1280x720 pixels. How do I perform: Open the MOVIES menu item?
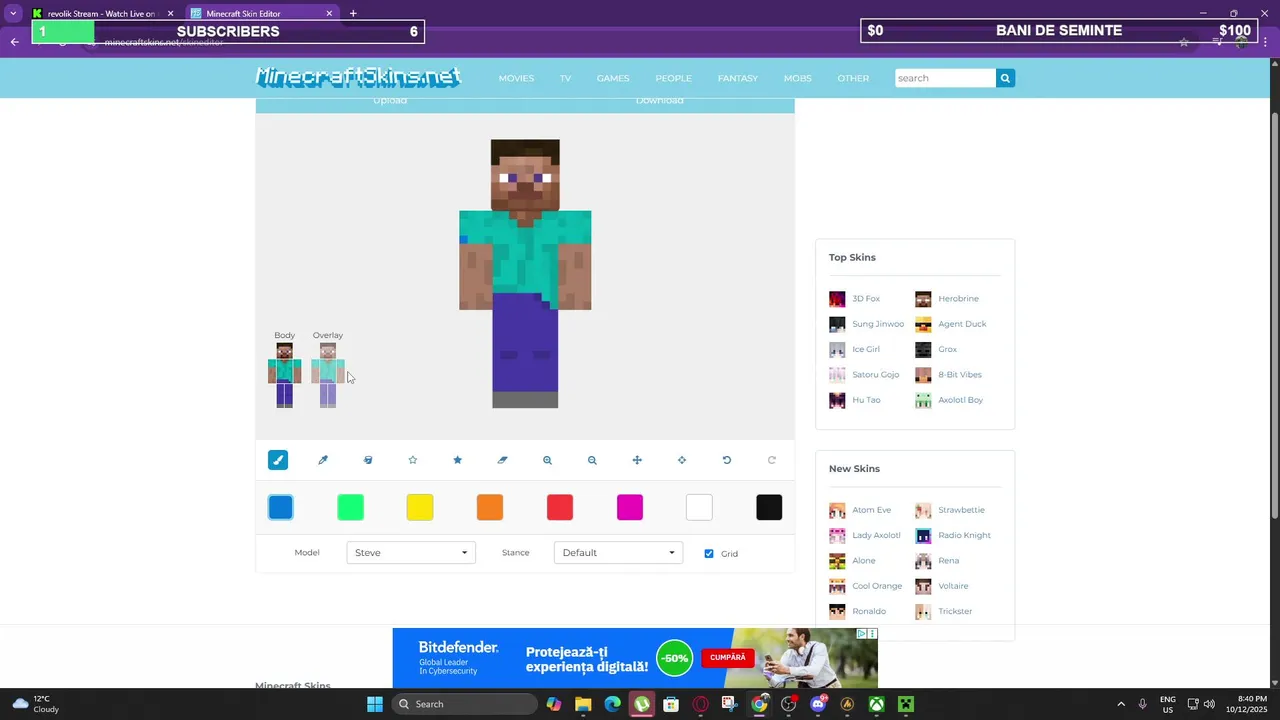coord(516,78)
